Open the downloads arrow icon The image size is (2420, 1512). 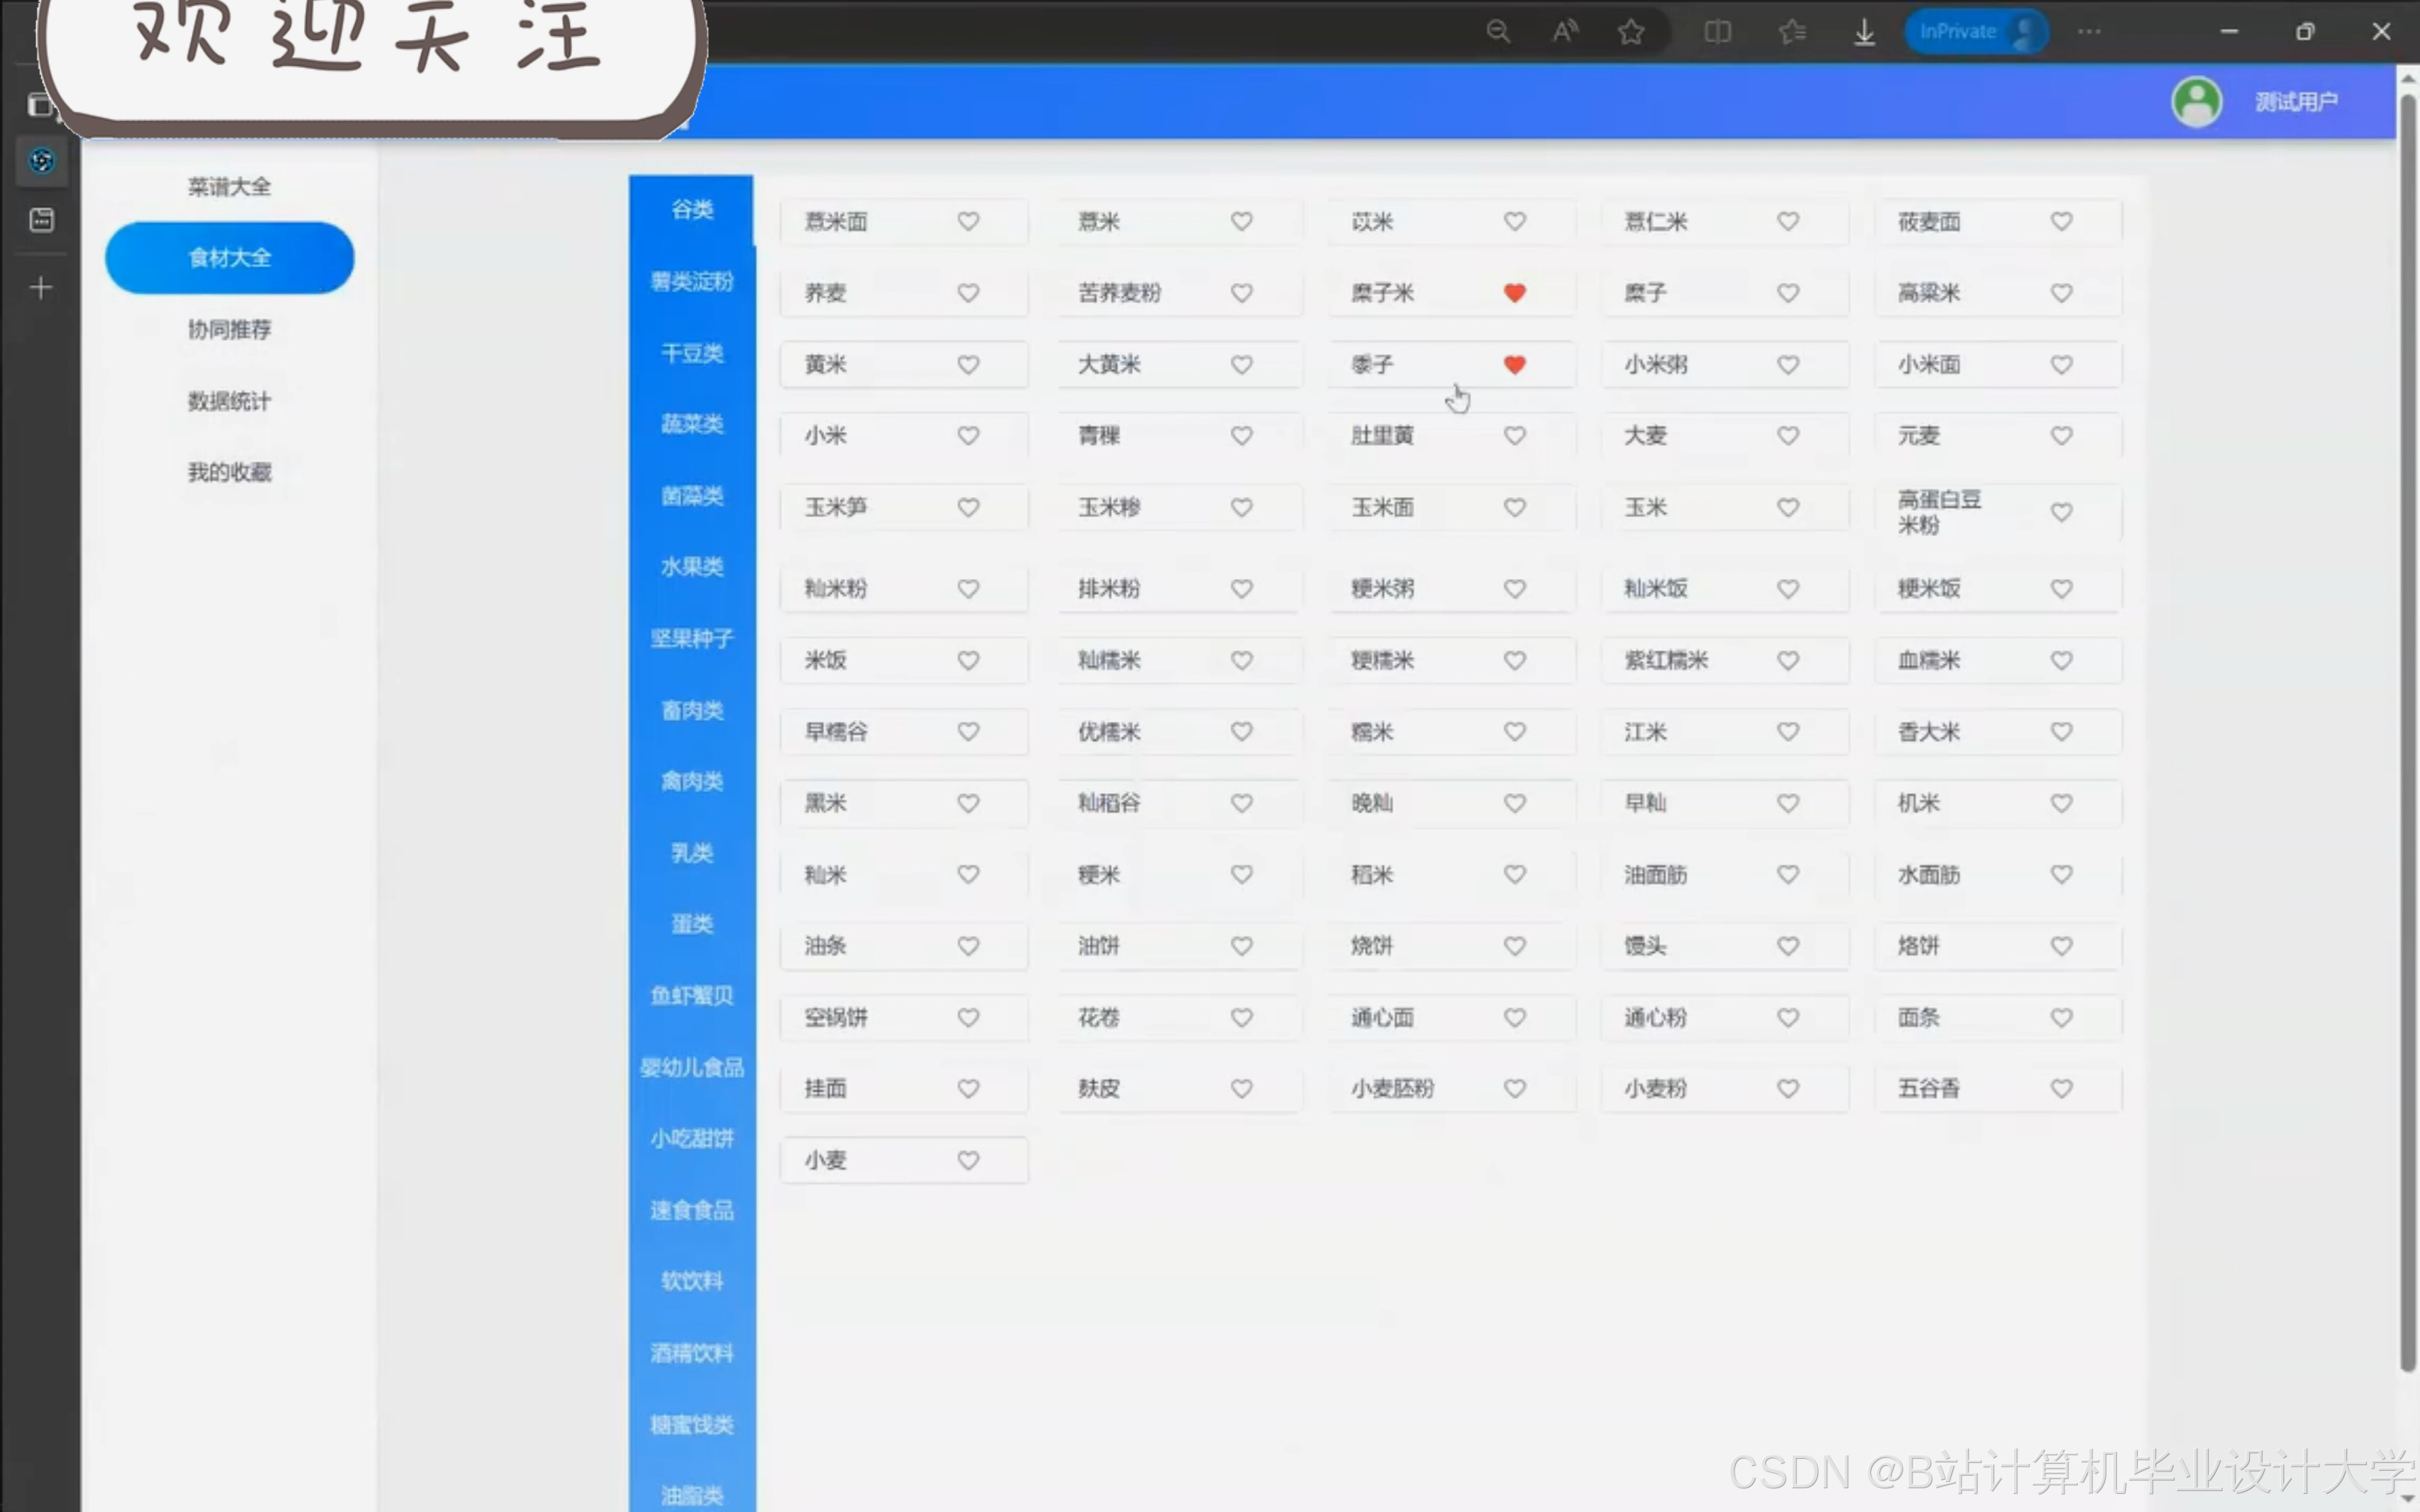coord(1864,32)
